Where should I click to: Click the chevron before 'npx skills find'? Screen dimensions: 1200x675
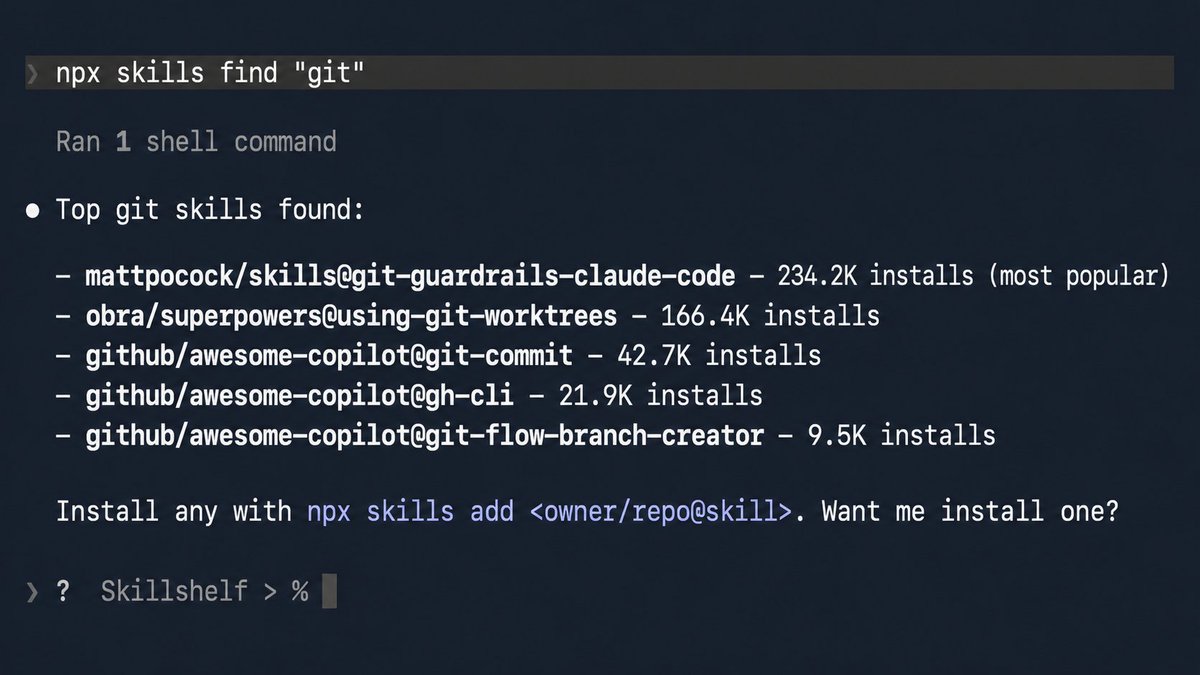click(33, 74)
